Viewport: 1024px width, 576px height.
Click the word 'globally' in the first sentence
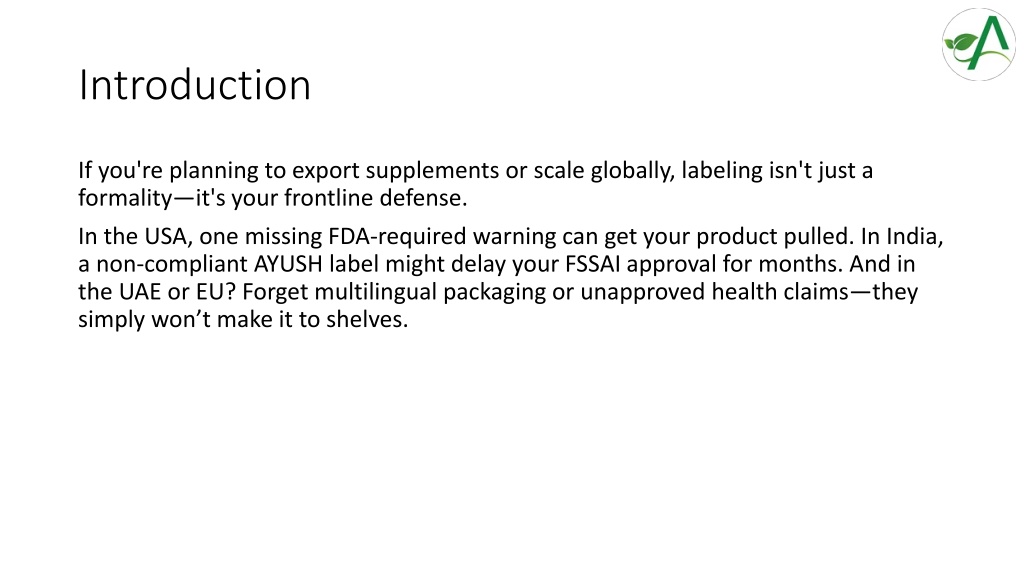(632, 170)
